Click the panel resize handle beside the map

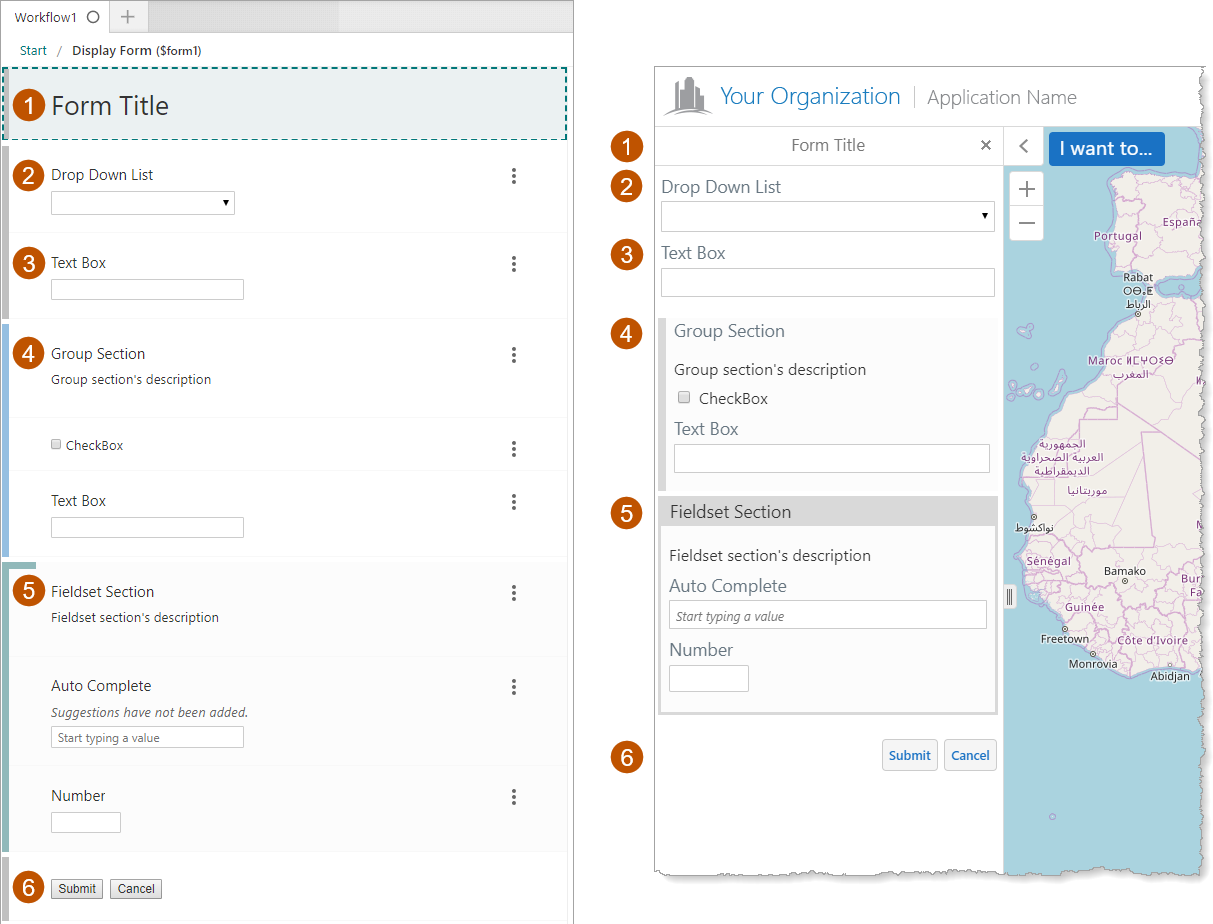(1009, 597)
